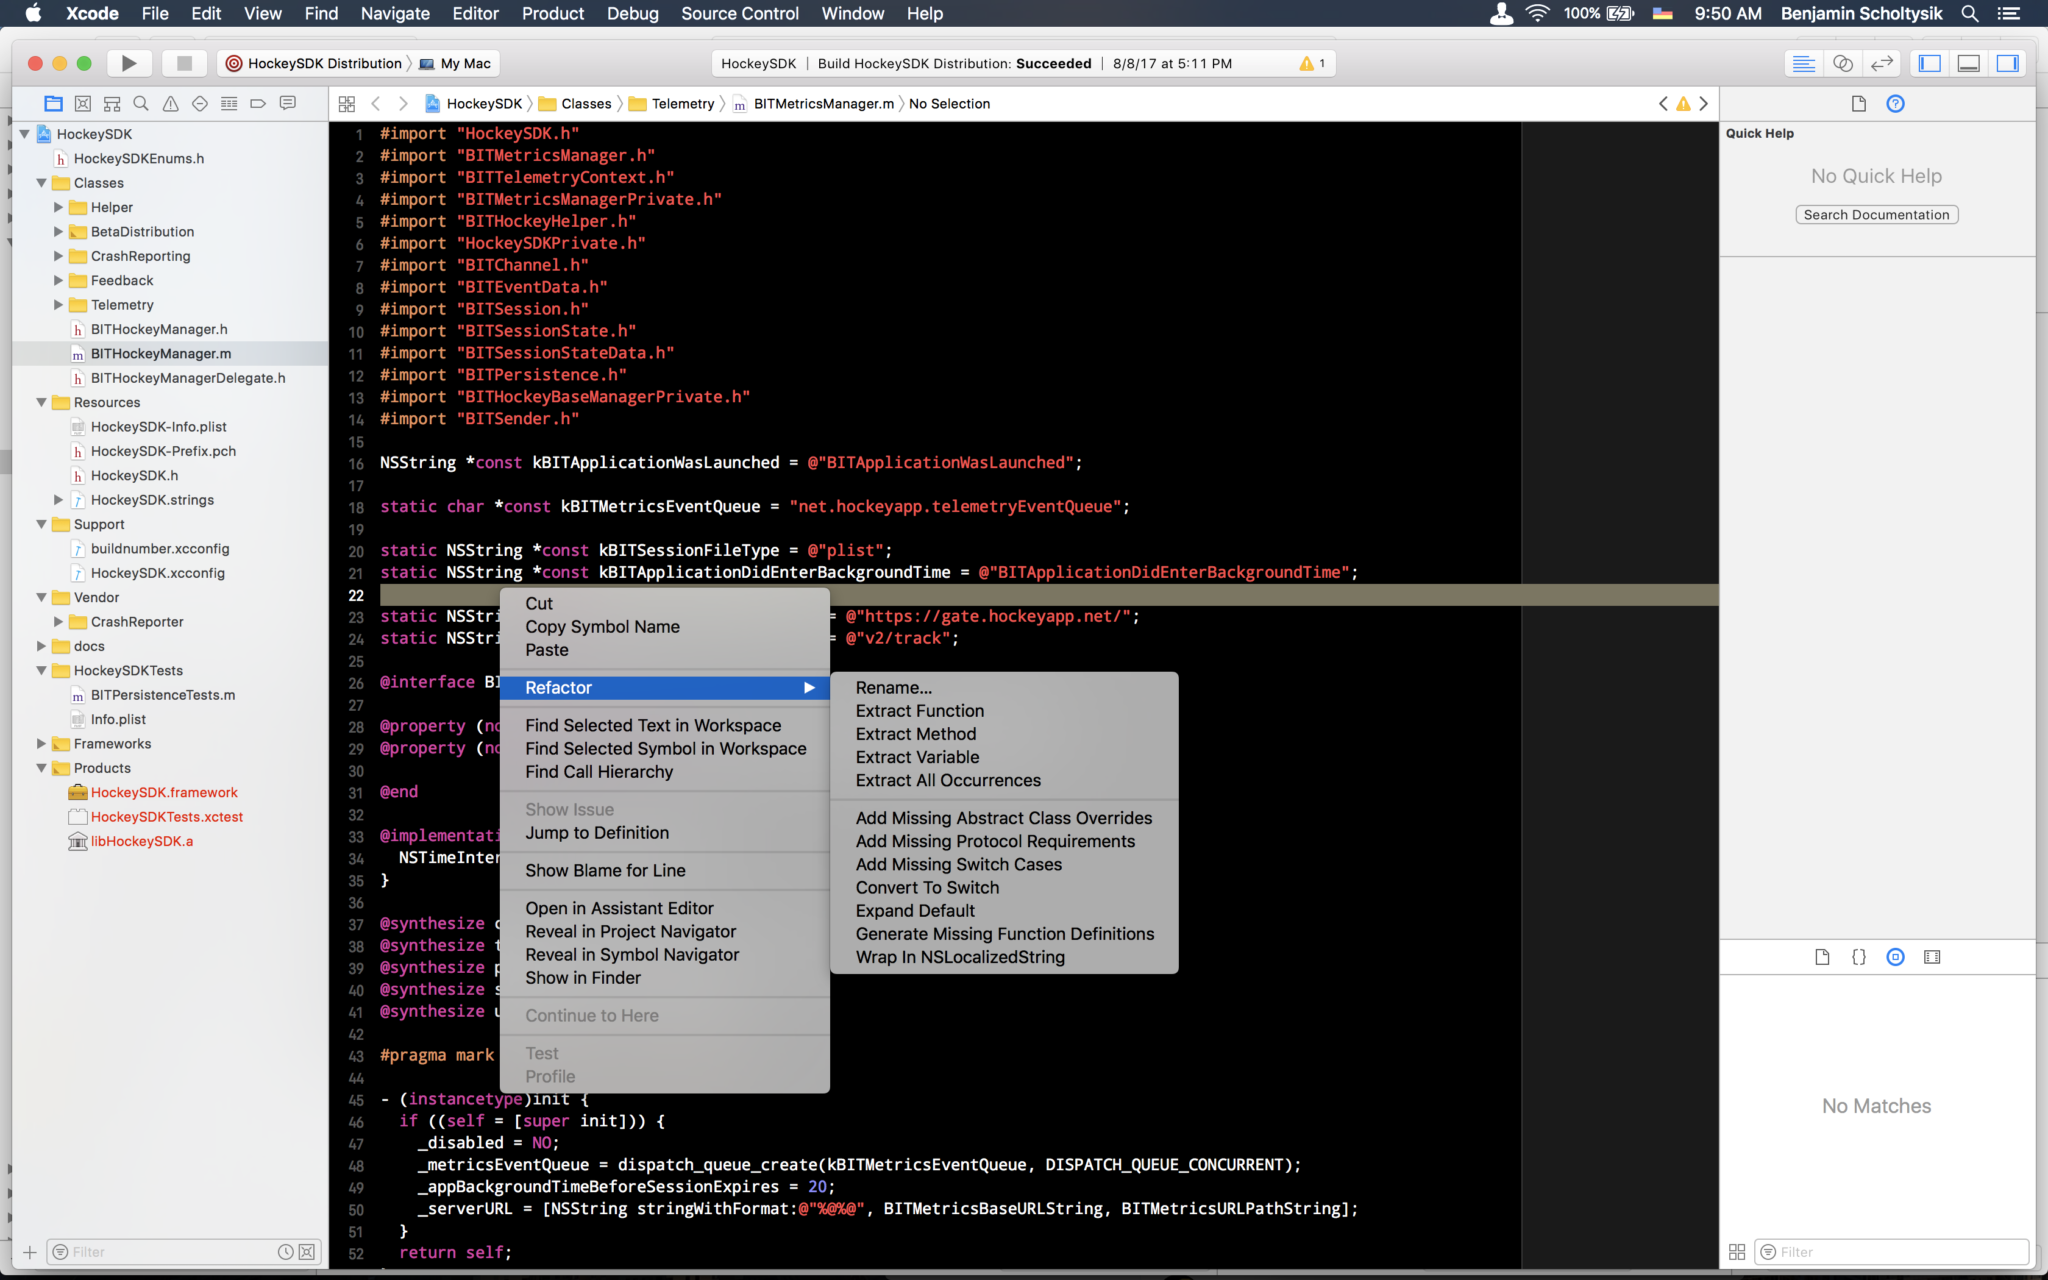Expand the Helper folder
Viewport: 2048px width, 1280px height.
[58, 207]
